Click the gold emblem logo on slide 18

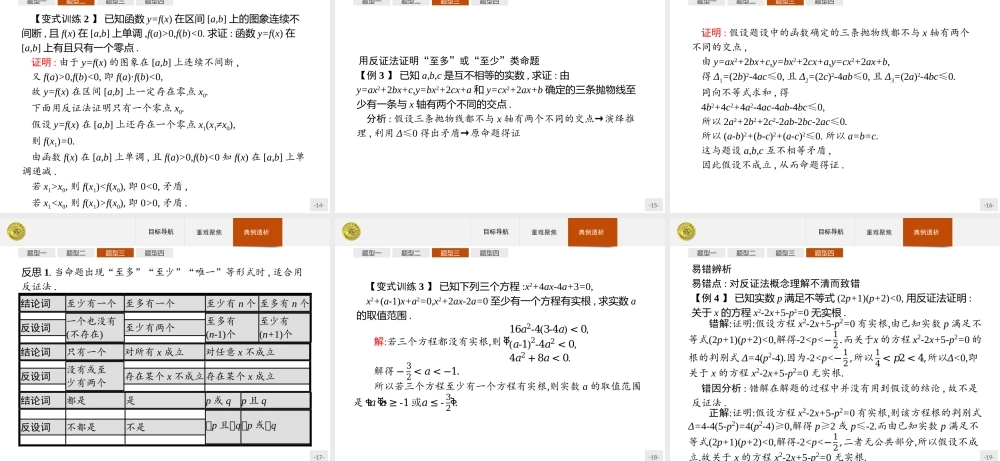tap(351, 232)
